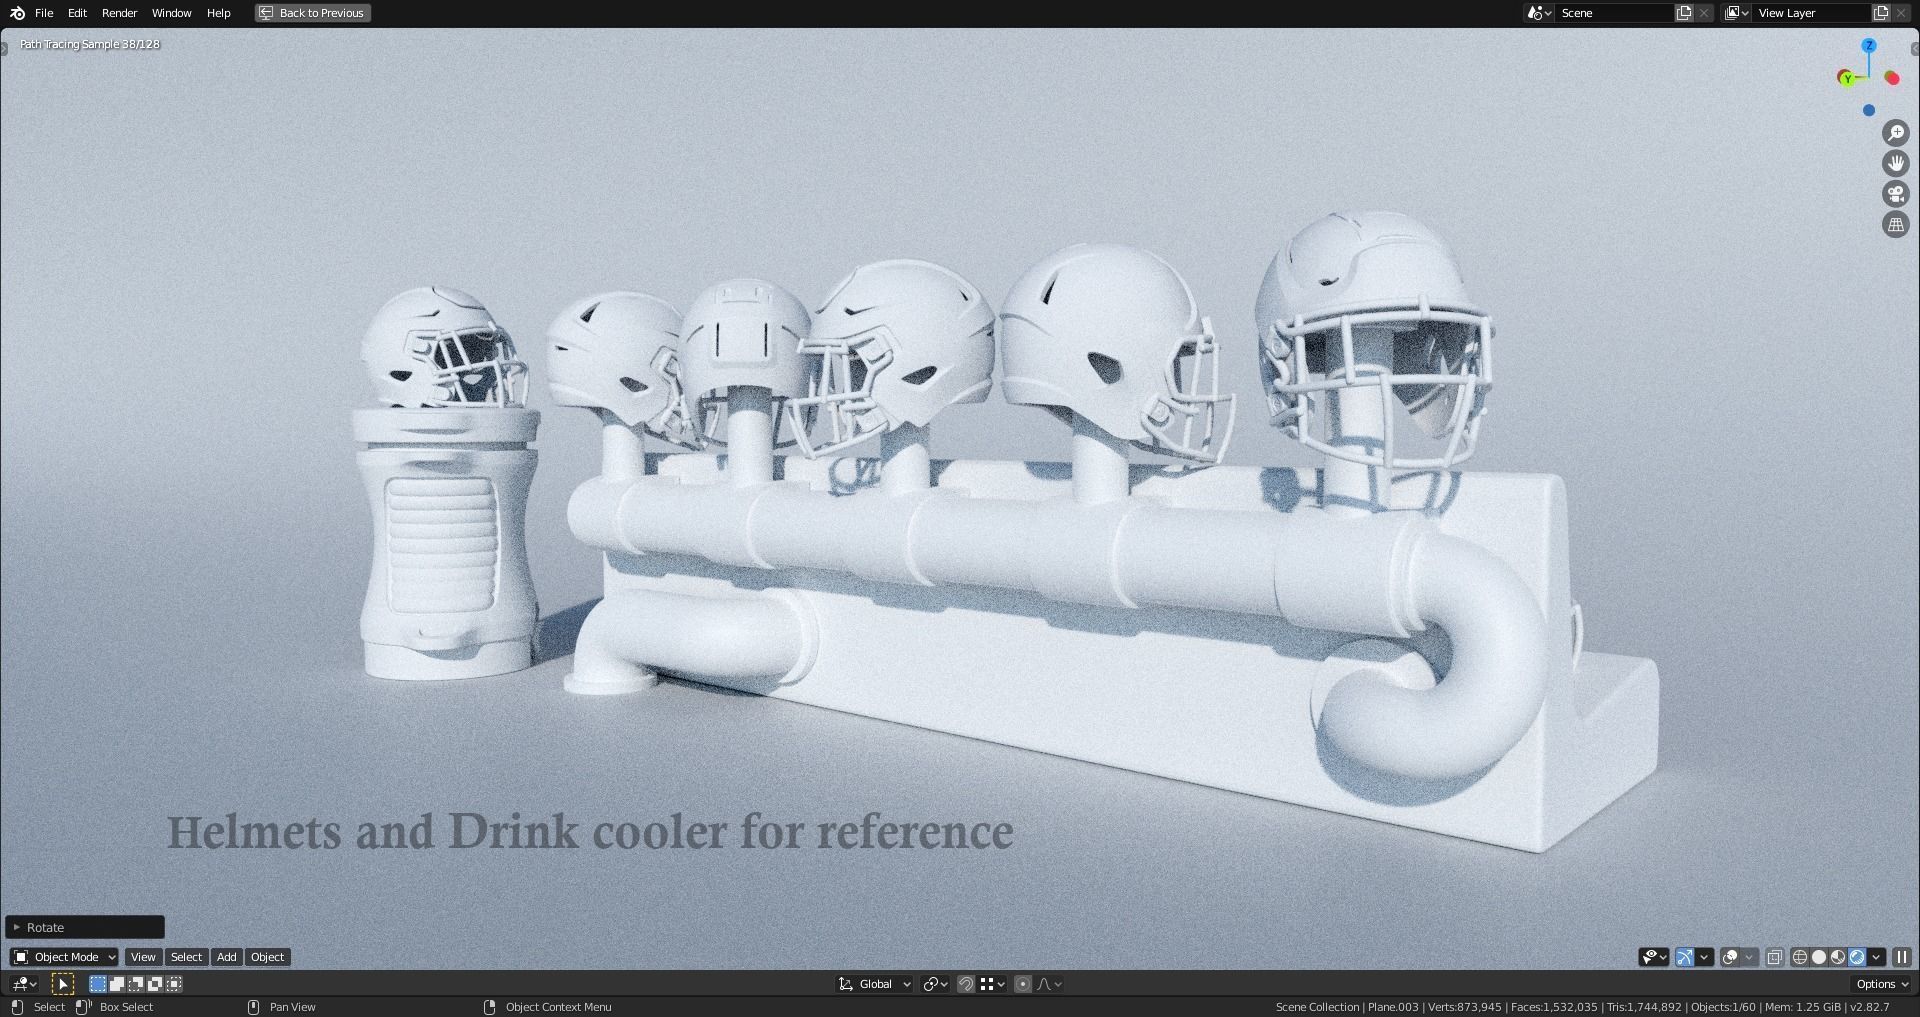The width and height of the screenshot is (1920, 1017).
Task: Click the new scene icon
Action: tap(1684, 13)
